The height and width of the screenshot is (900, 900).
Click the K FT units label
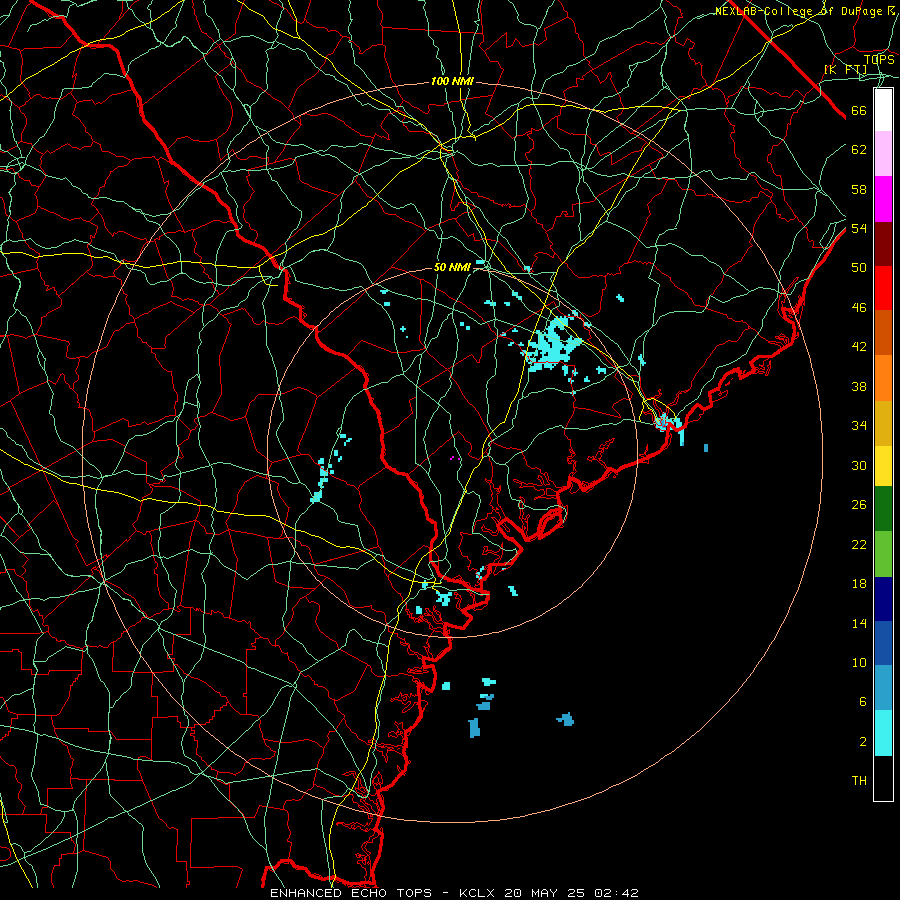coord(845,69)
